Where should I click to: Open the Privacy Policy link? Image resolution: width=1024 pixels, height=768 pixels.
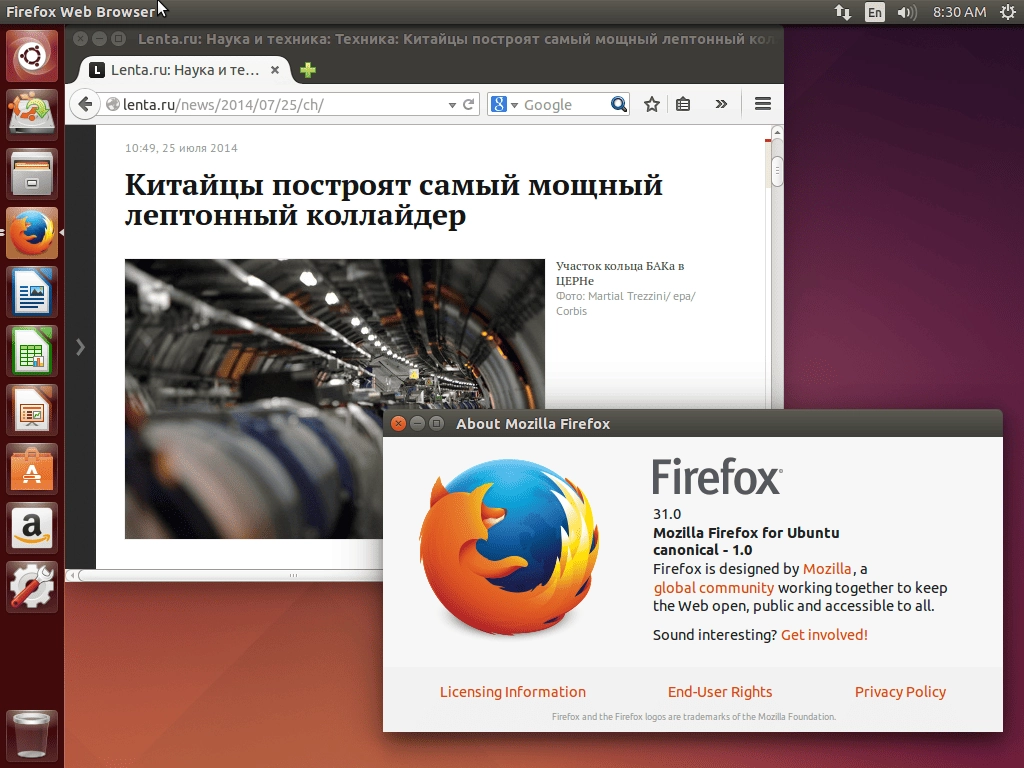(x=900, y=692)
